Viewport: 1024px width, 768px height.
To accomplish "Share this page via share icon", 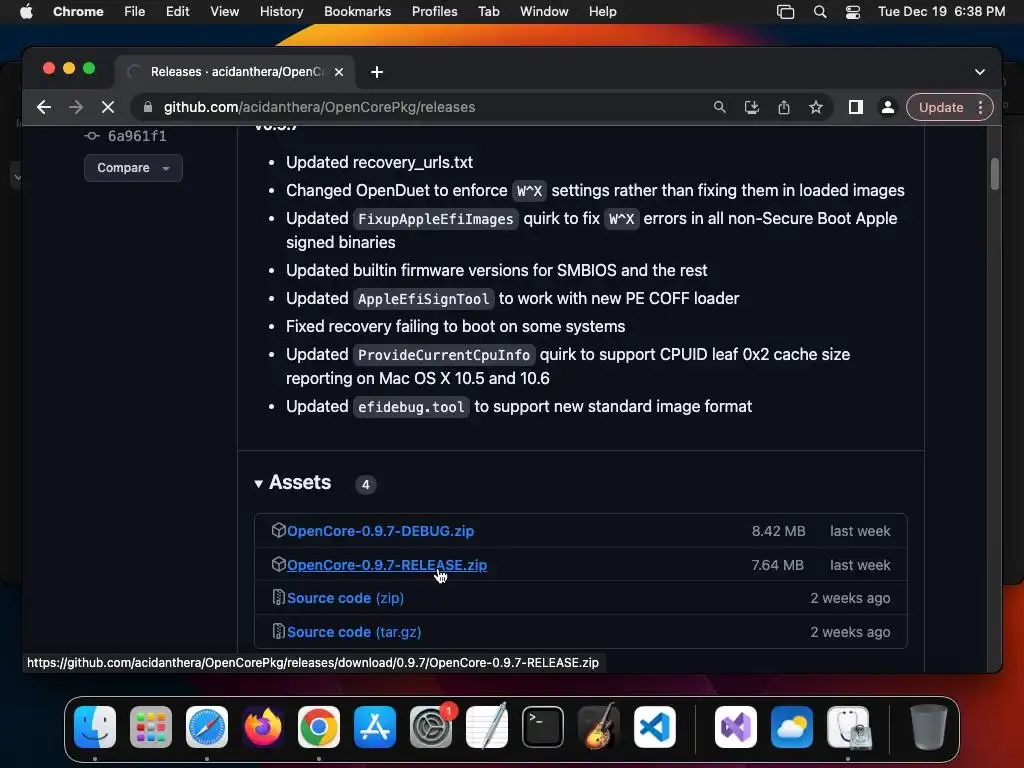I will coord(784,107).
